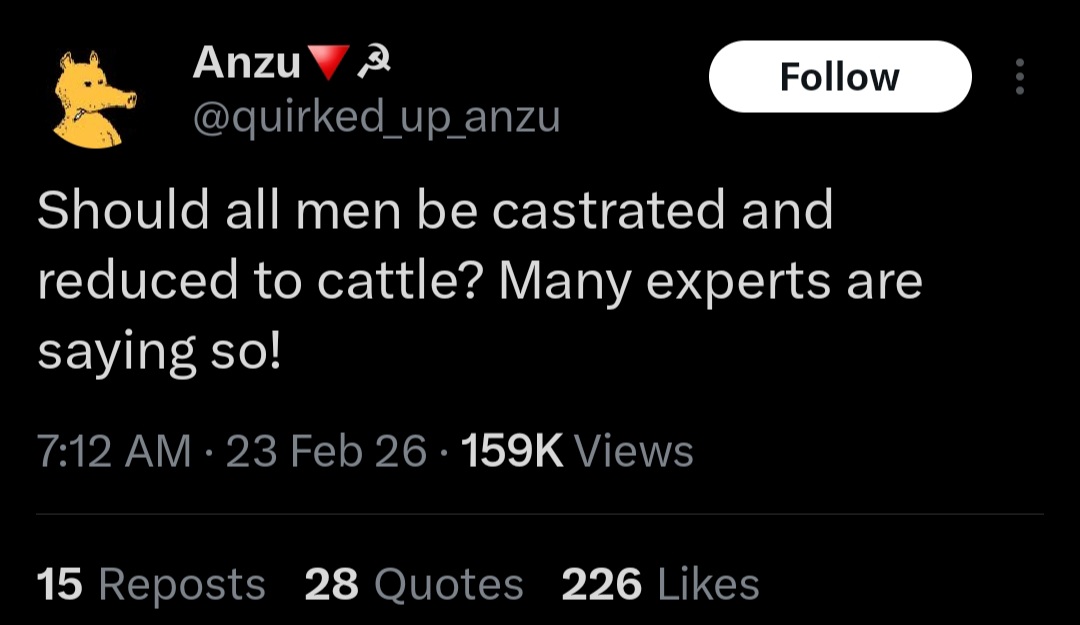This screenshot has width=1080, height=625.
Task: Click the phrase 'Many experts are'
Action: pyautogui.click(x=710, y=282)
